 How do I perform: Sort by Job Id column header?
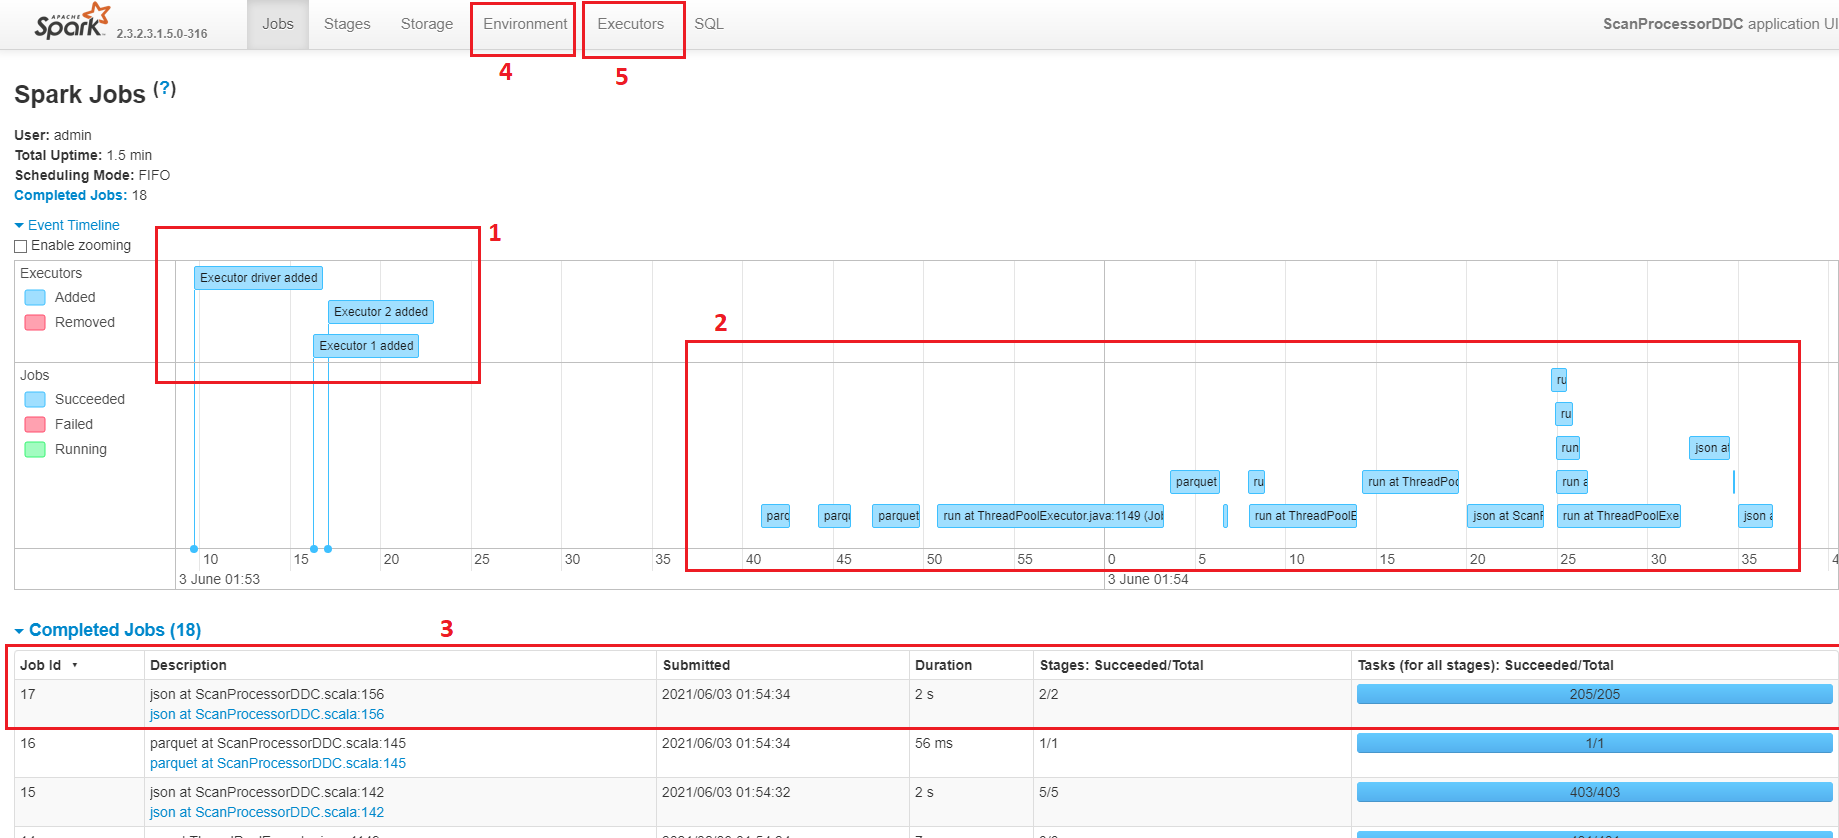click(41, 665)
